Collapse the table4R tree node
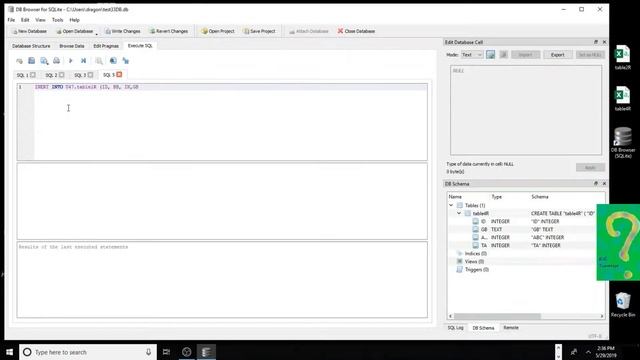Screen dimensions: 640x360 (x=459, y=213)
